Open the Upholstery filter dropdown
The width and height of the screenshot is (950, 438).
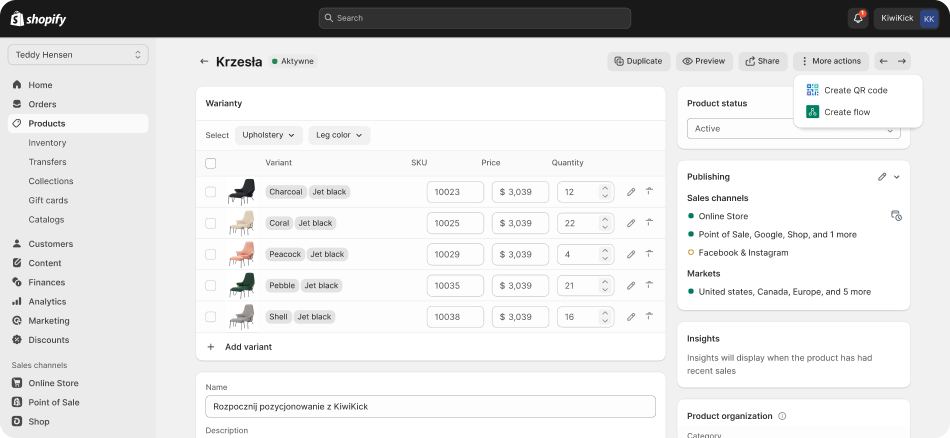[269, 135]
